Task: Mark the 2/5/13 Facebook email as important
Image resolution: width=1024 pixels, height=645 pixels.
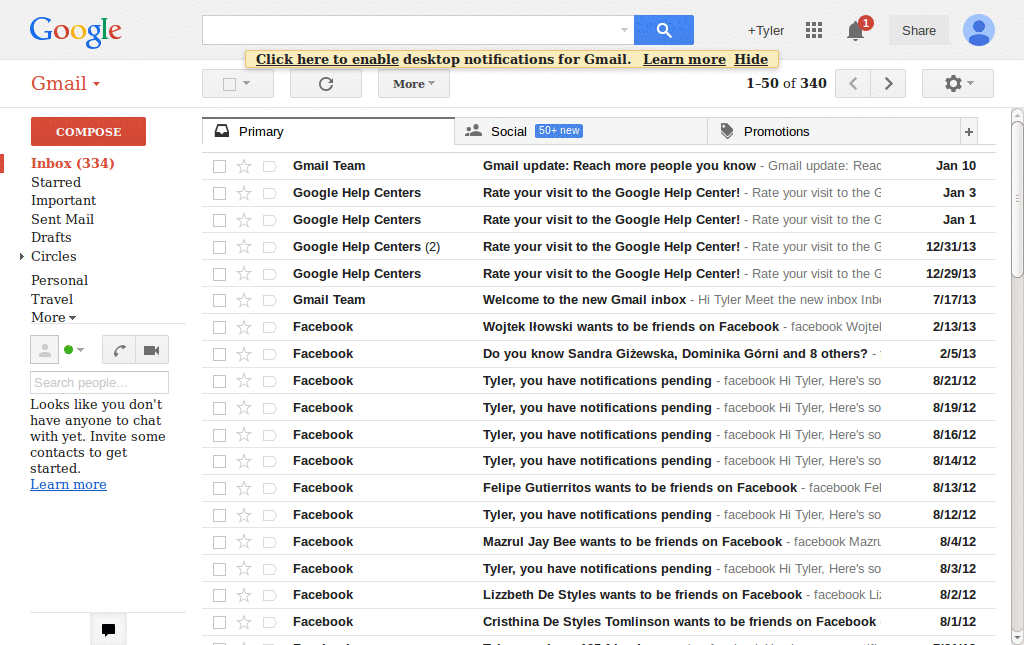Action: tap(270, 354)
